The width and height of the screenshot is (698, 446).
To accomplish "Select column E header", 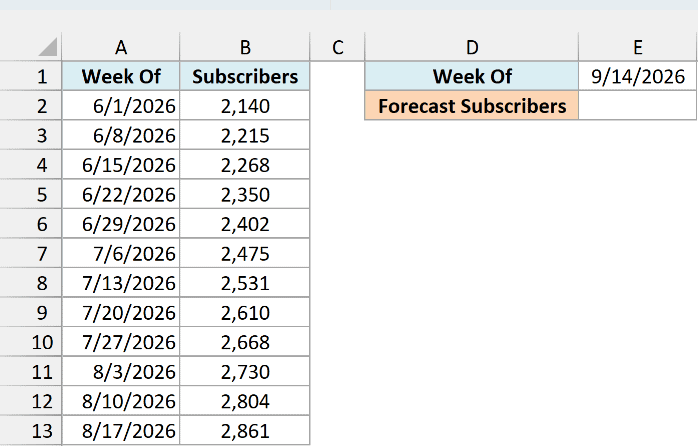I will [638, 47].
